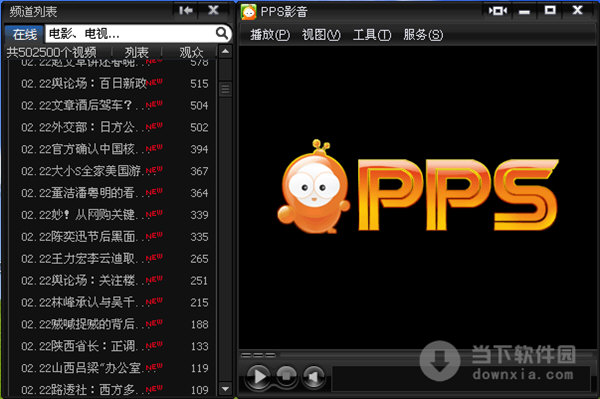The height and width of the screenshot is (399, 600).
Task: Click viewer count 335
Action: tap(199, 237)
